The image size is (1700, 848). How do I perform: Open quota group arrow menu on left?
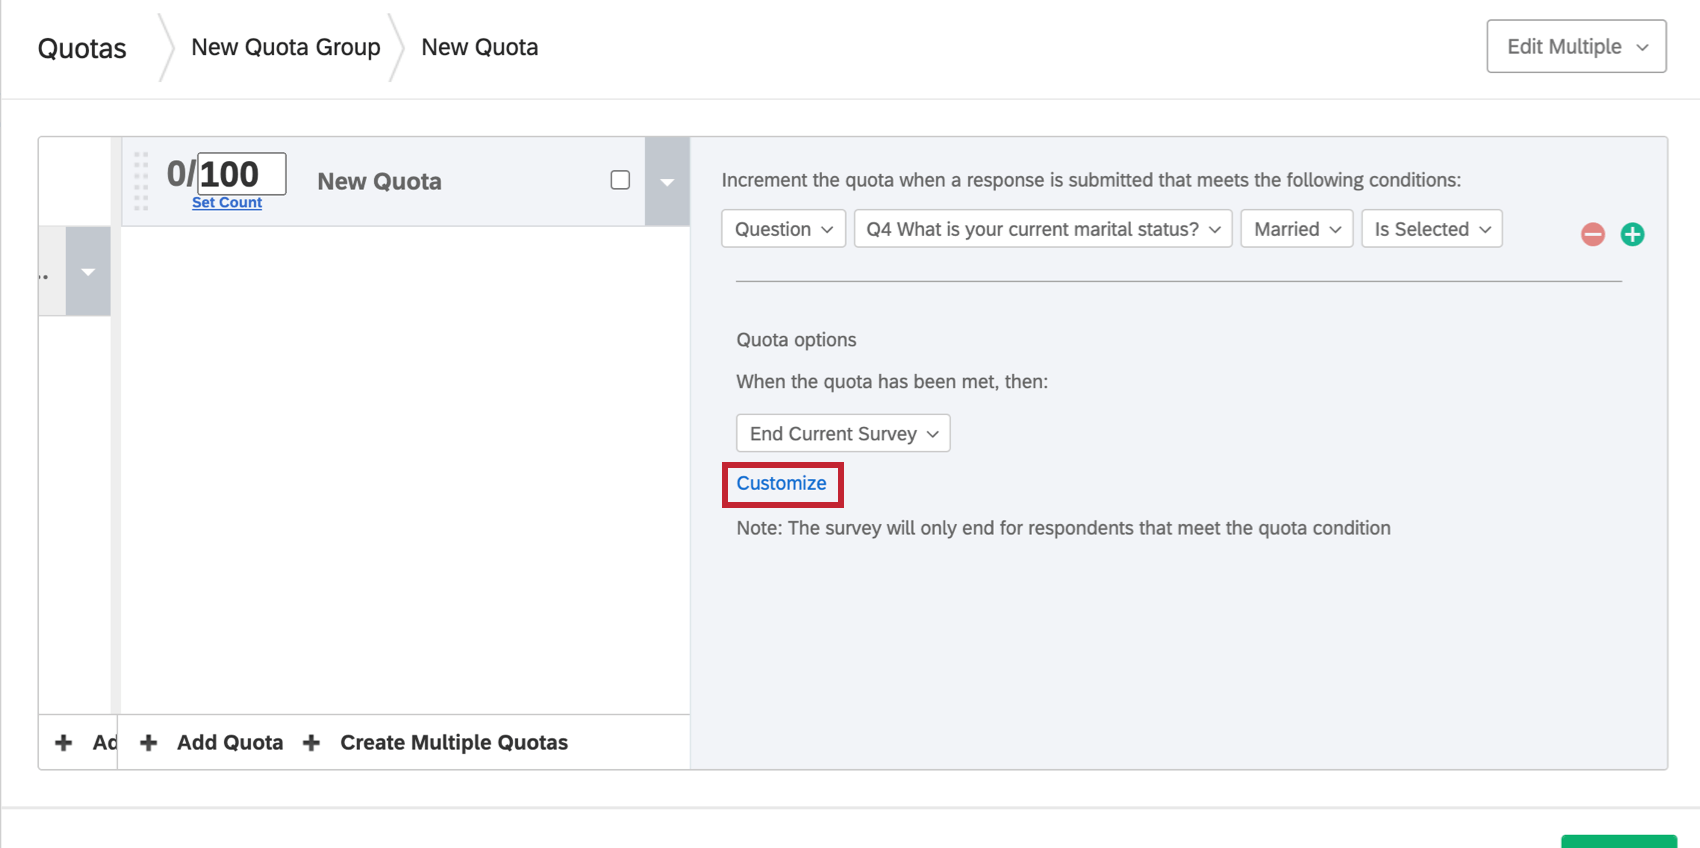click(x=88, y=272)
